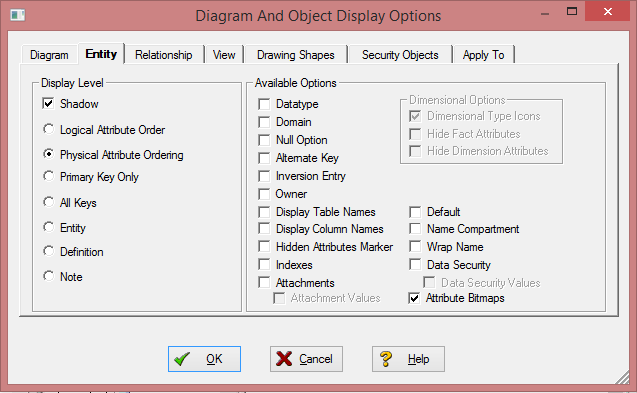637x393 pixels.
Task: Switch to the Diagram tab
Action: [x=49, y=55]
